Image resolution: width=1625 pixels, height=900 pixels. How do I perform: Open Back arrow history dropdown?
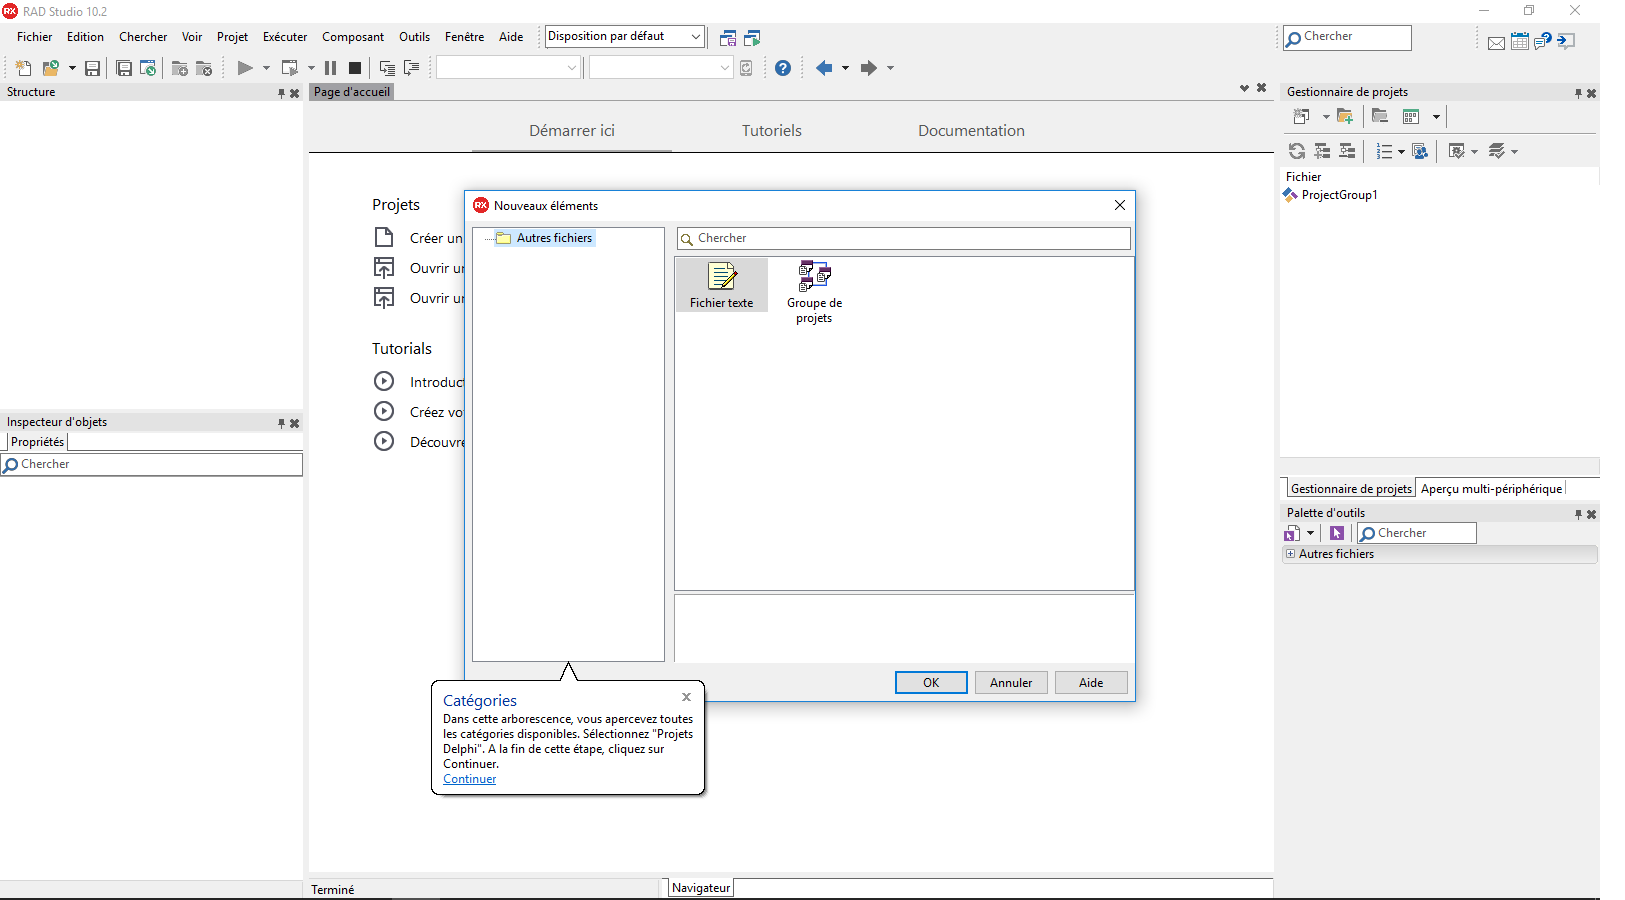tap(845, 68)
